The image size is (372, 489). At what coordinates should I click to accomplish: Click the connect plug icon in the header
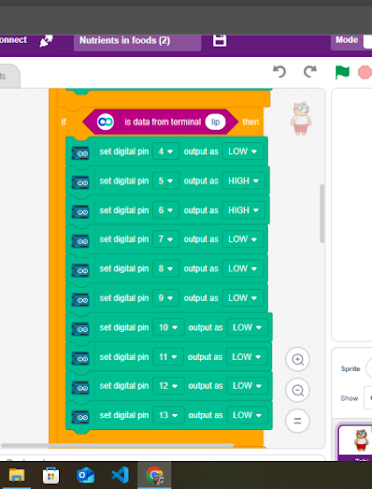coord(46,41)
